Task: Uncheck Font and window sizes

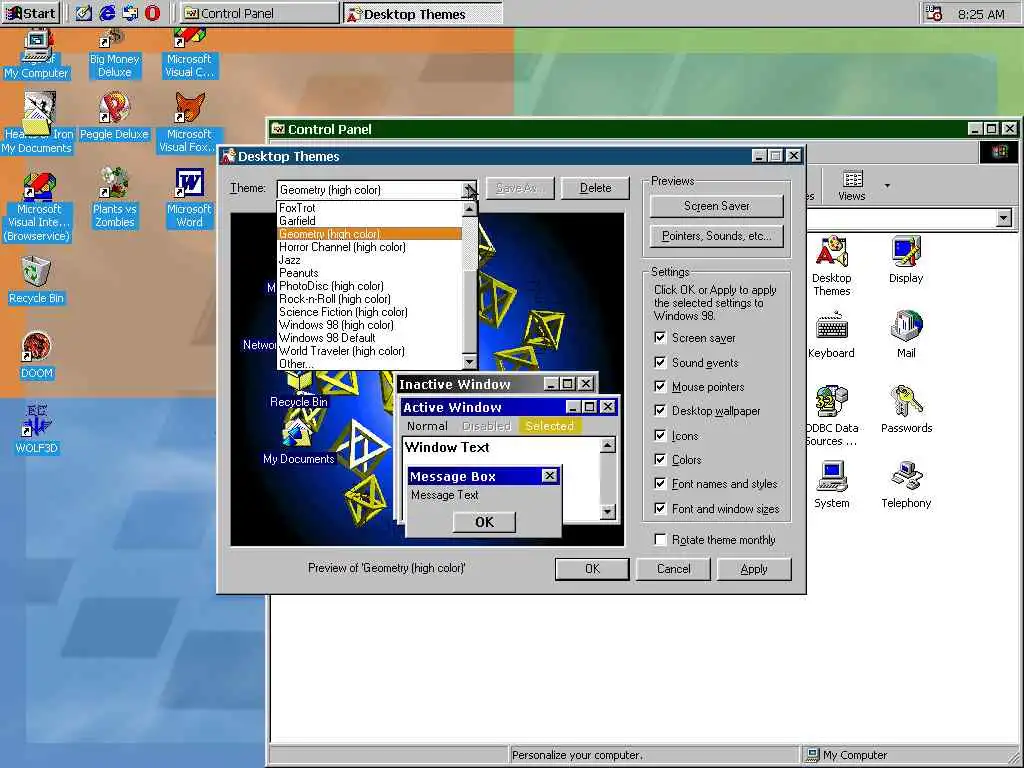Action: click(x=660, y=509)
